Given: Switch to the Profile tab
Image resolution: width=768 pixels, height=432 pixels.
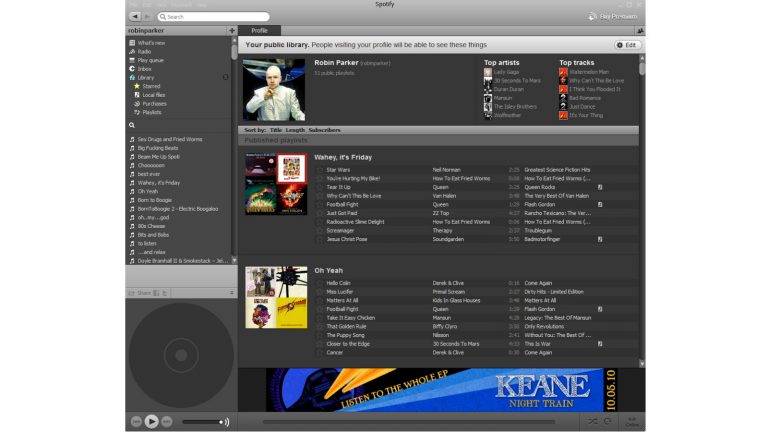Looking at the screenshot, I should tap(259, 31).
